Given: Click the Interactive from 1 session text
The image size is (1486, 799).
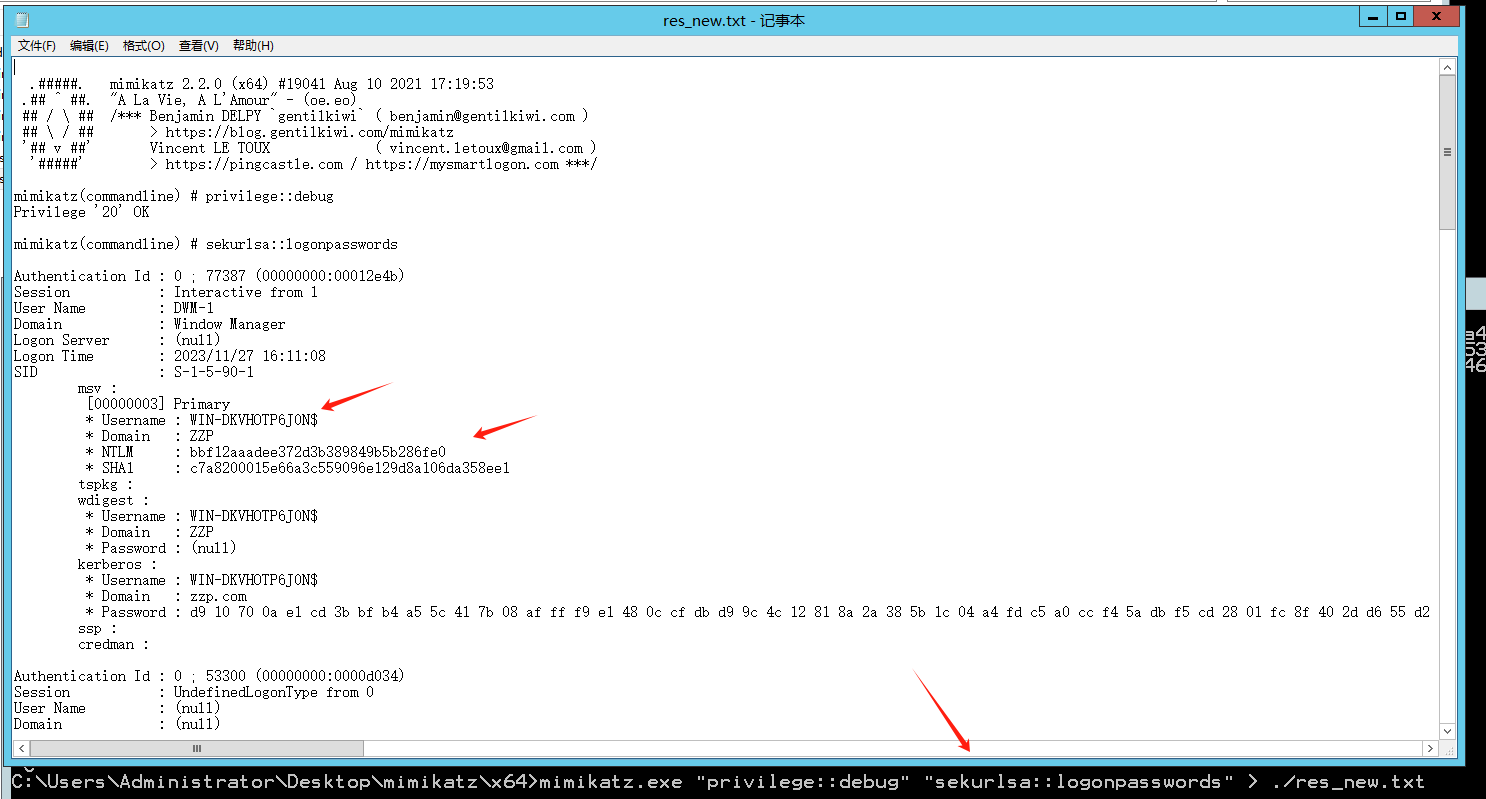Looking at the screenshot, I should (x=246, y=292).
